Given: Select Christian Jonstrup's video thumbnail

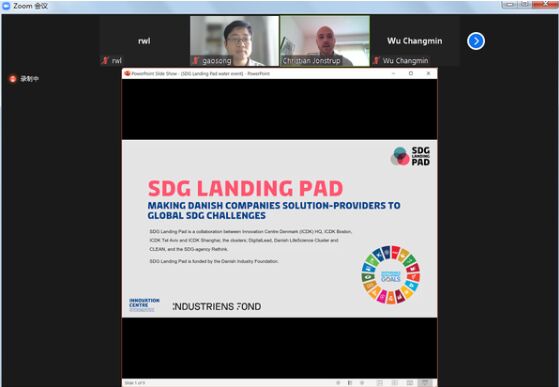Looking at the screenshot, I should [325, 41].
